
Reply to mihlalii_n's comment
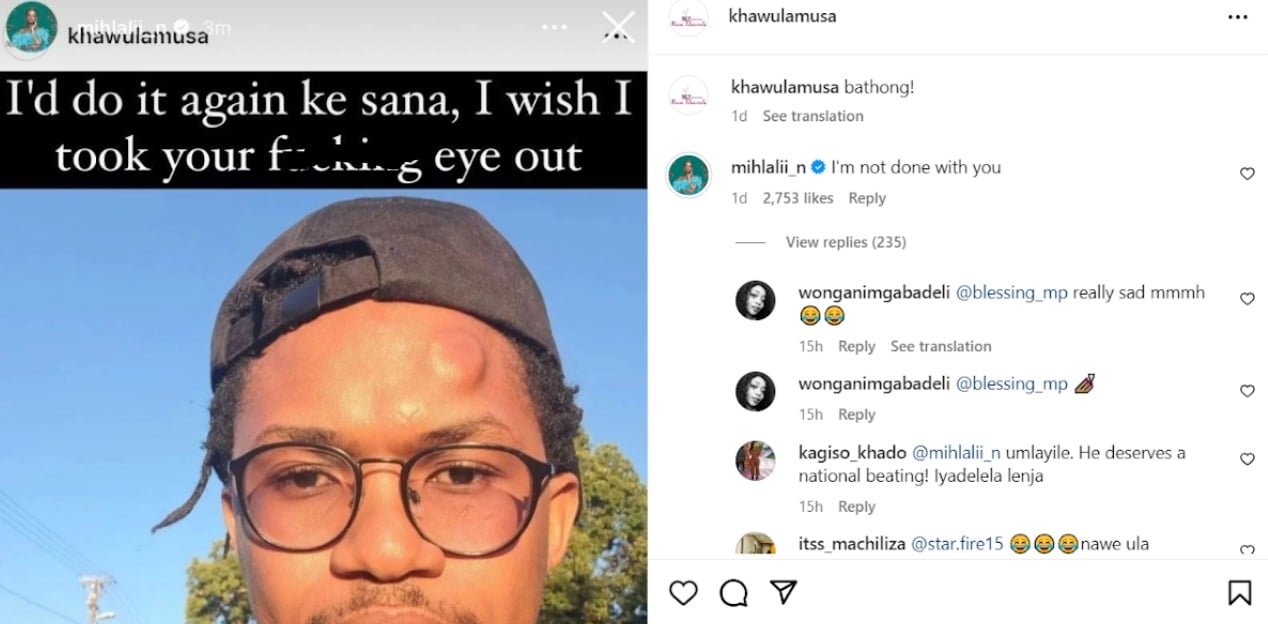[x=866, y=198]
